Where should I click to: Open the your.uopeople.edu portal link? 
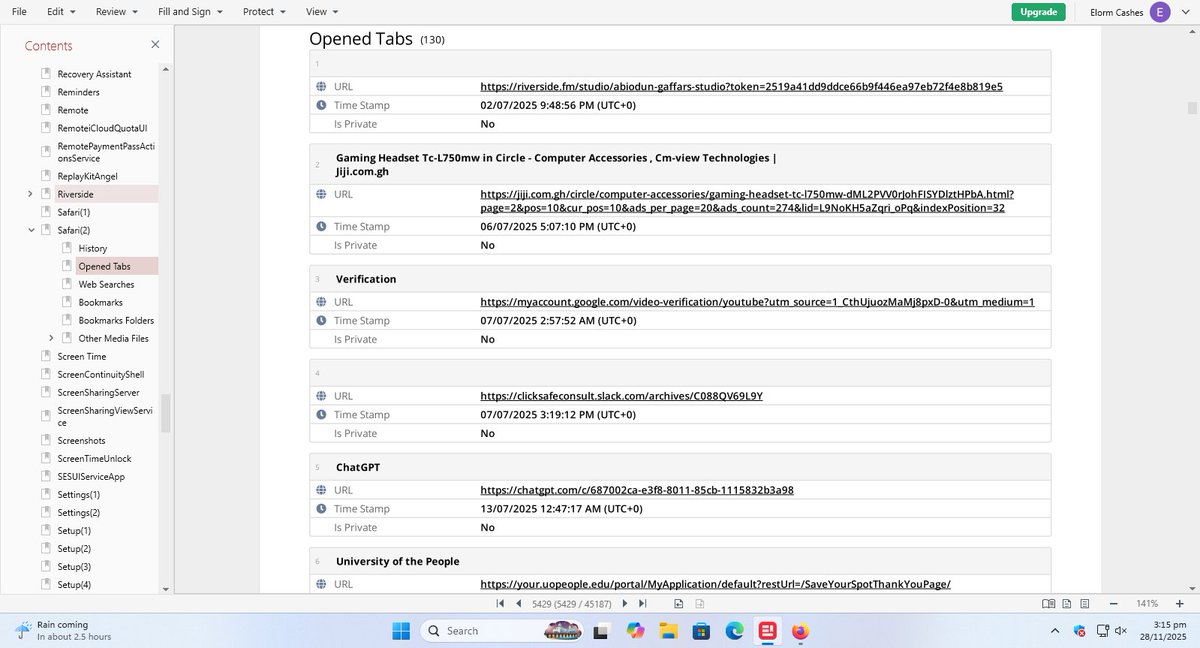[x=715, y=584]
